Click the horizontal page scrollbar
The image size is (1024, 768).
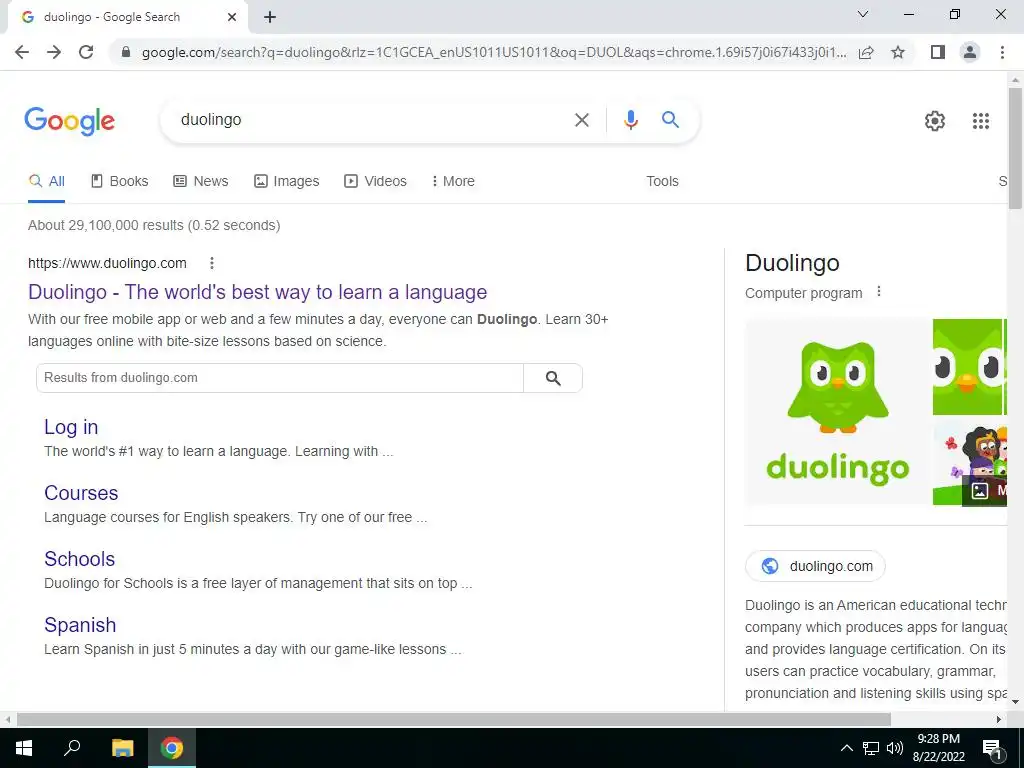[x=454, y=719]
